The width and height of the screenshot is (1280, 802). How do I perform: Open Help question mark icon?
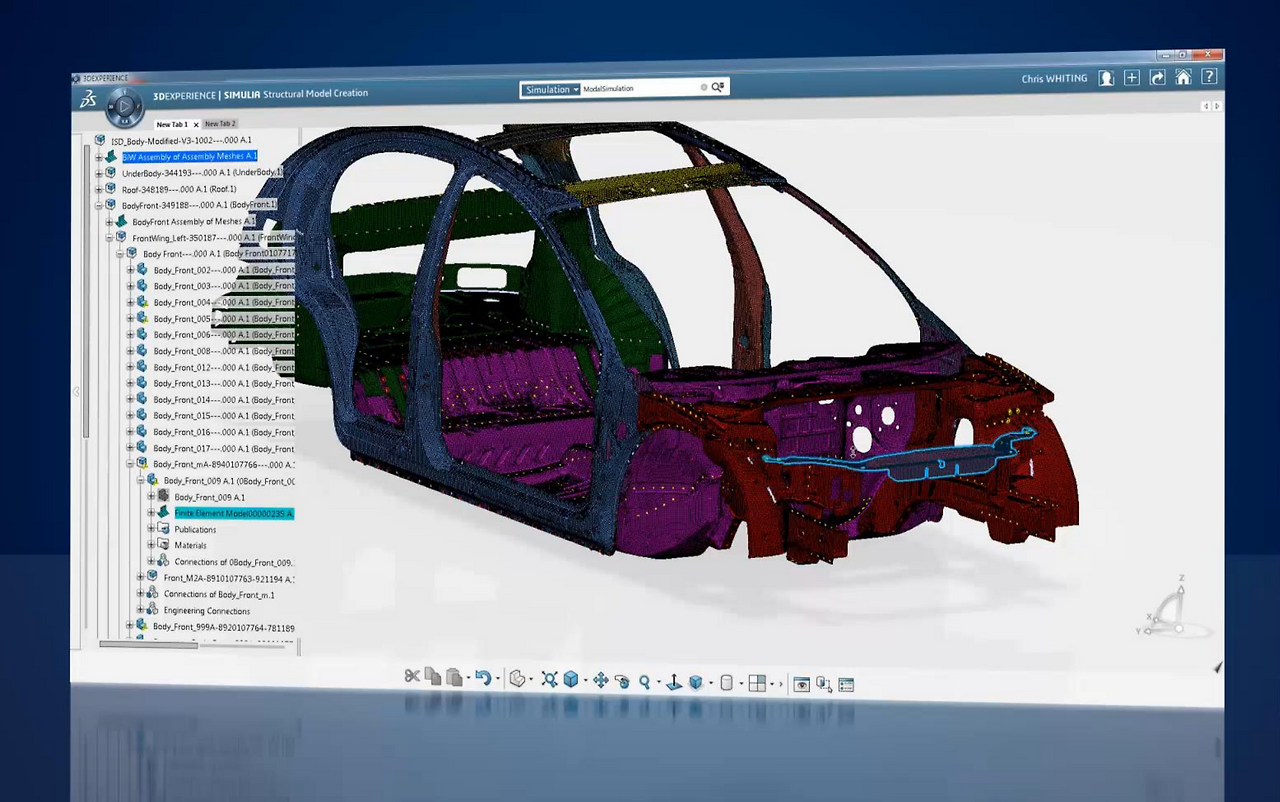click(x=1209, y=76)
